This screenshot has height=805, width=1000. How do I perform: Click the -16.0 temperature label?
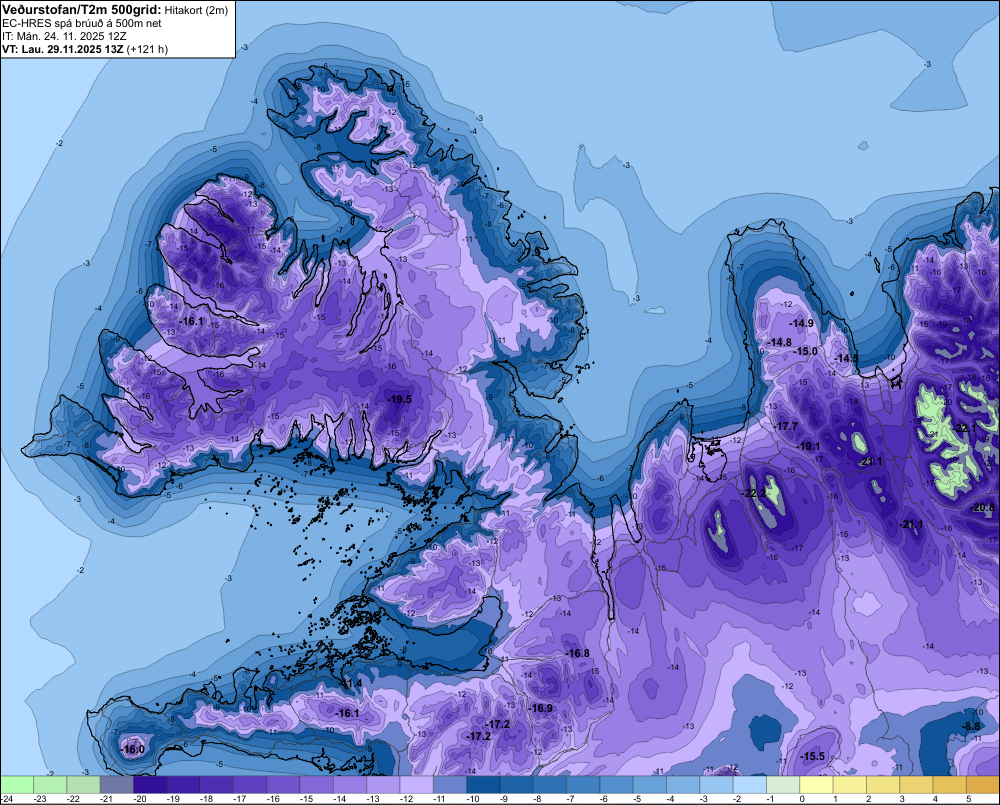(x=133, y=750)
